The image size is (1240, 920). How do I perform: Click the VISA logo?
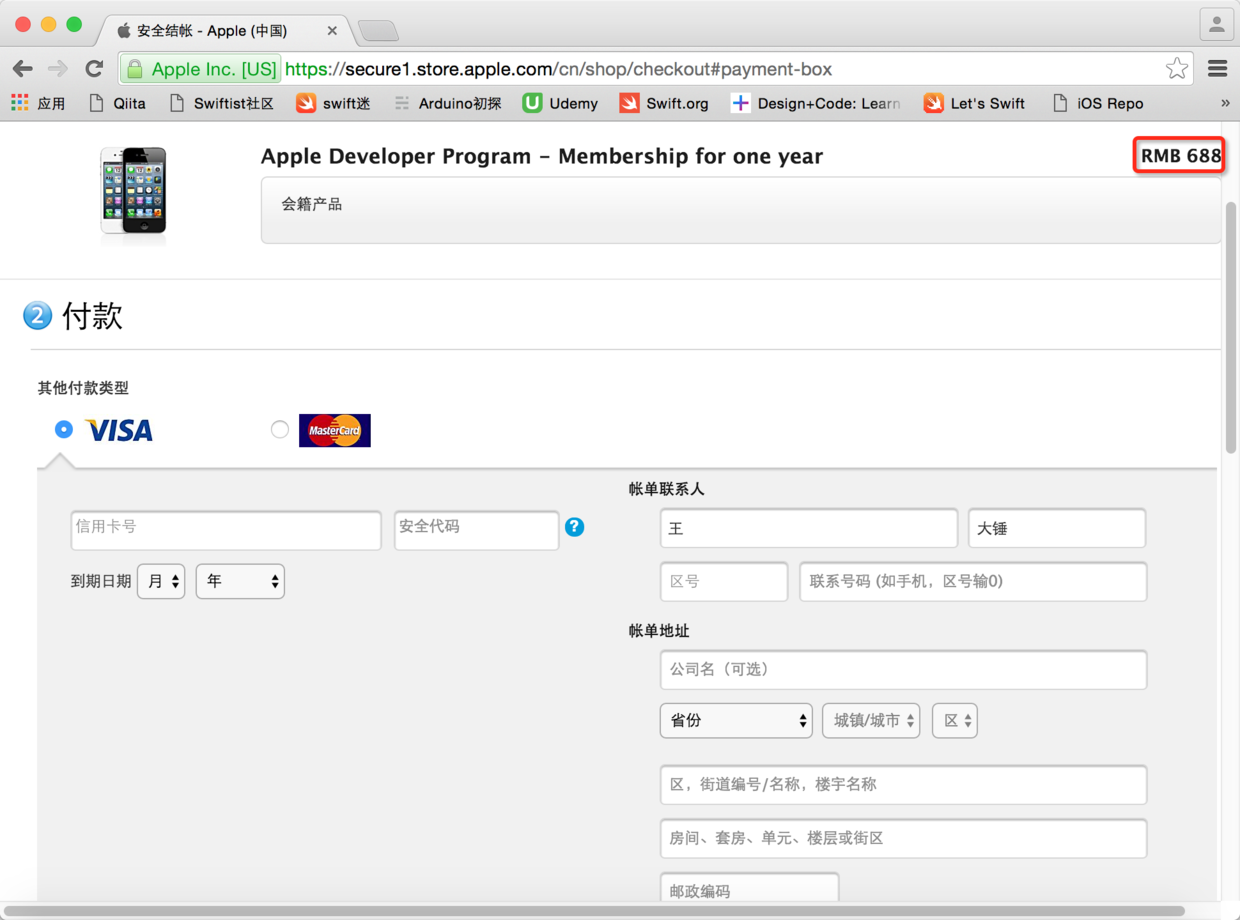click(x=119, y=430)
